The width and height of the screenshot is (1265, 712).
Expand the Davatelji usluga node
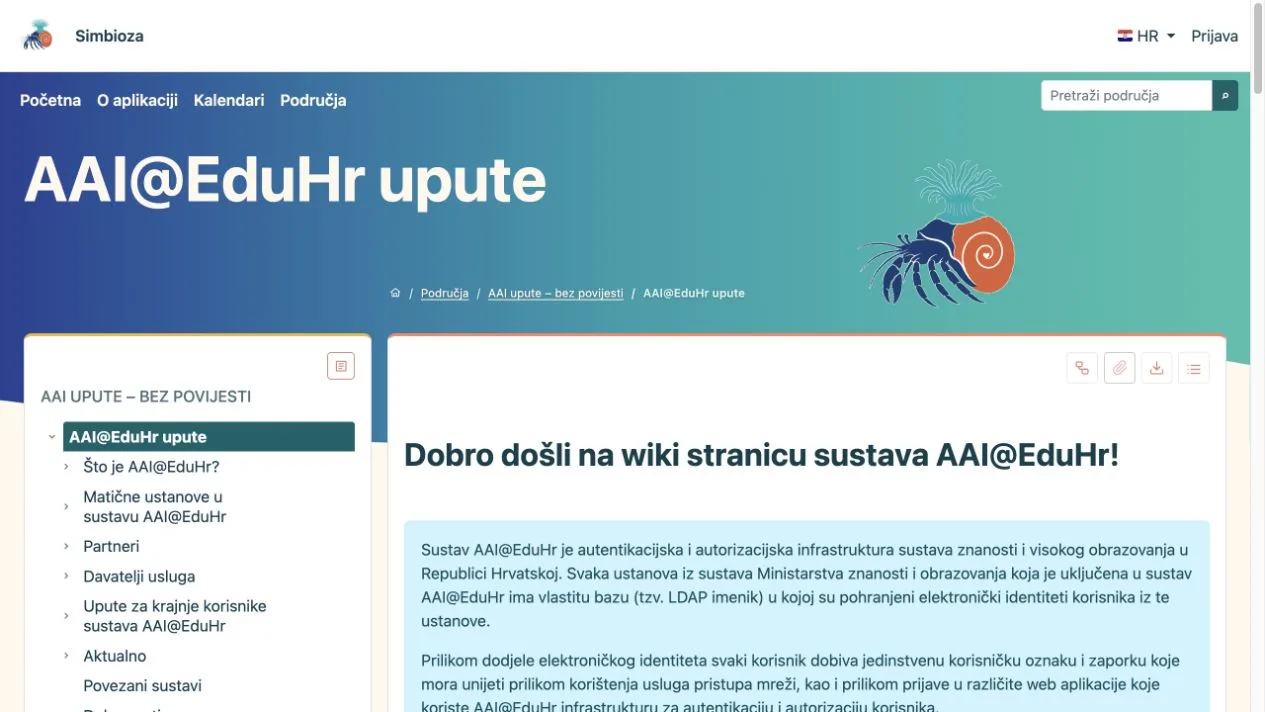coord(66,577)
